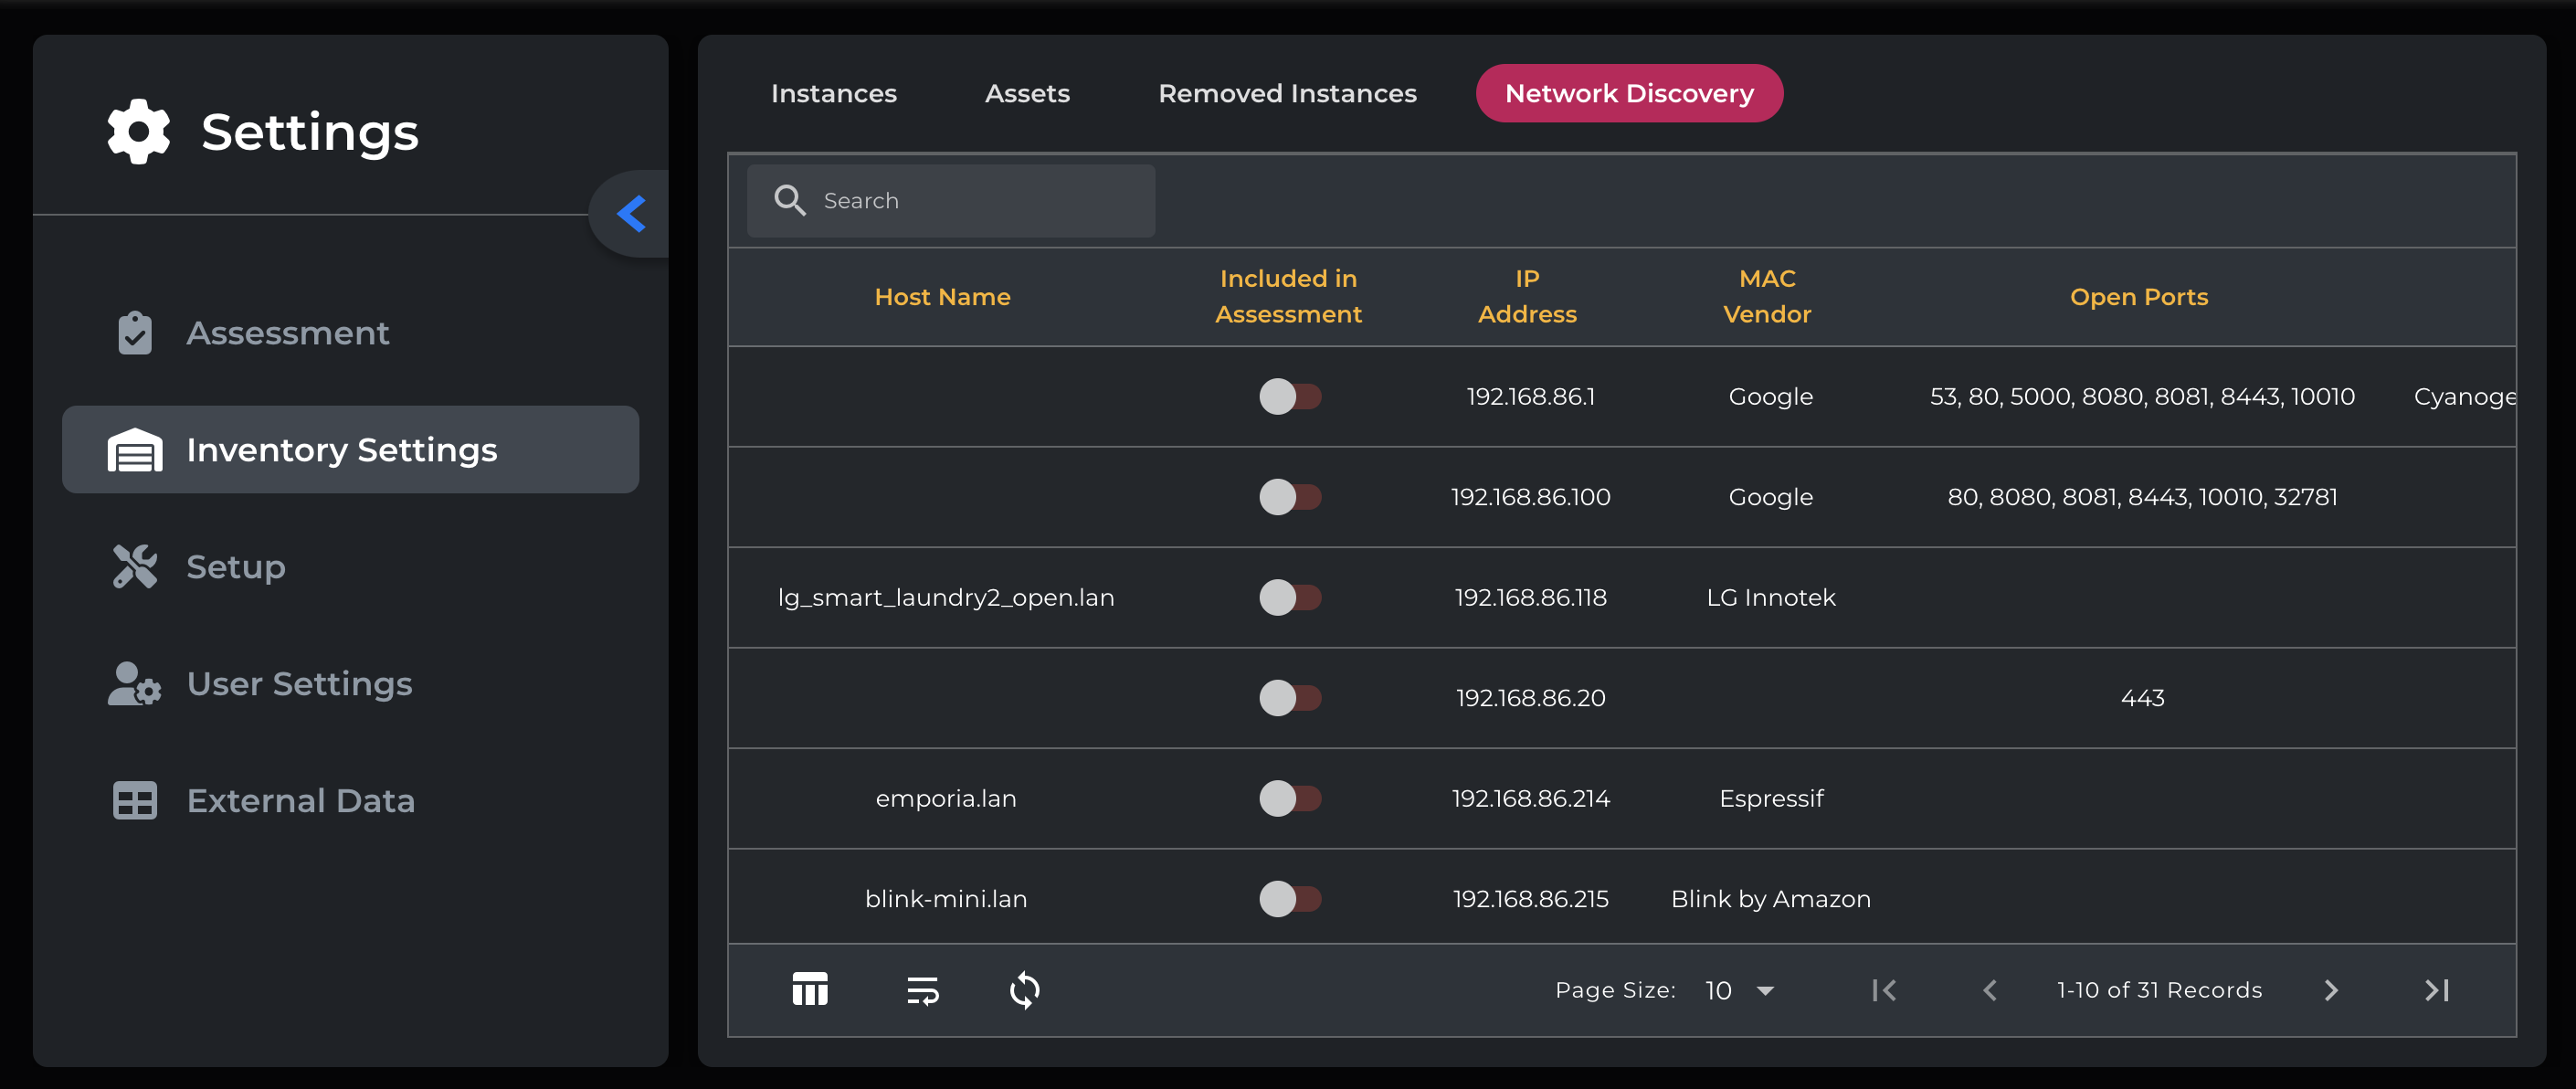Viewport: 2576px width, 1089px height.
Task: Include blink-mini.lan in assessment
Action: 1289,899
